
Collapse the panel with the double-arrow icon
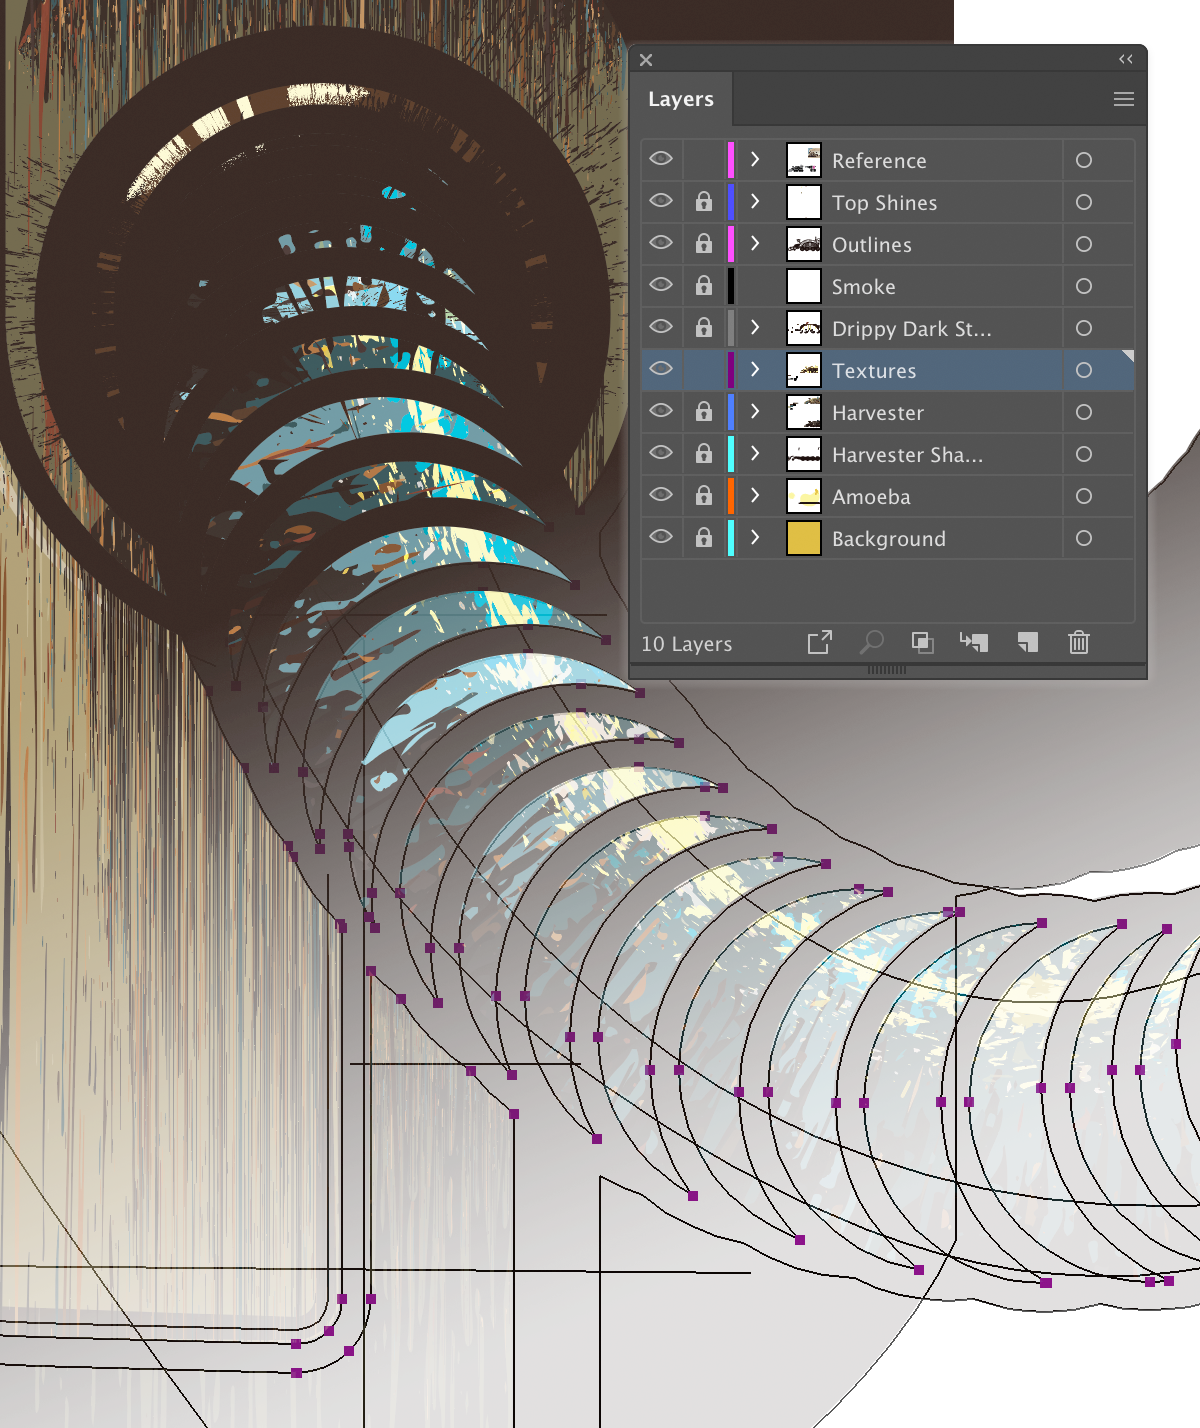pos(1126,59)
